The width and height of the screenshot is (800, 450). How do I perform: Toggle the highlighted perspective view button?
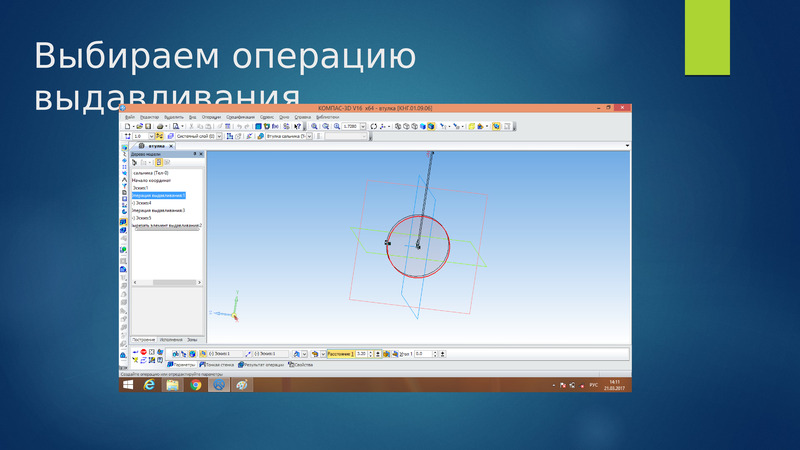click(496, 126)
